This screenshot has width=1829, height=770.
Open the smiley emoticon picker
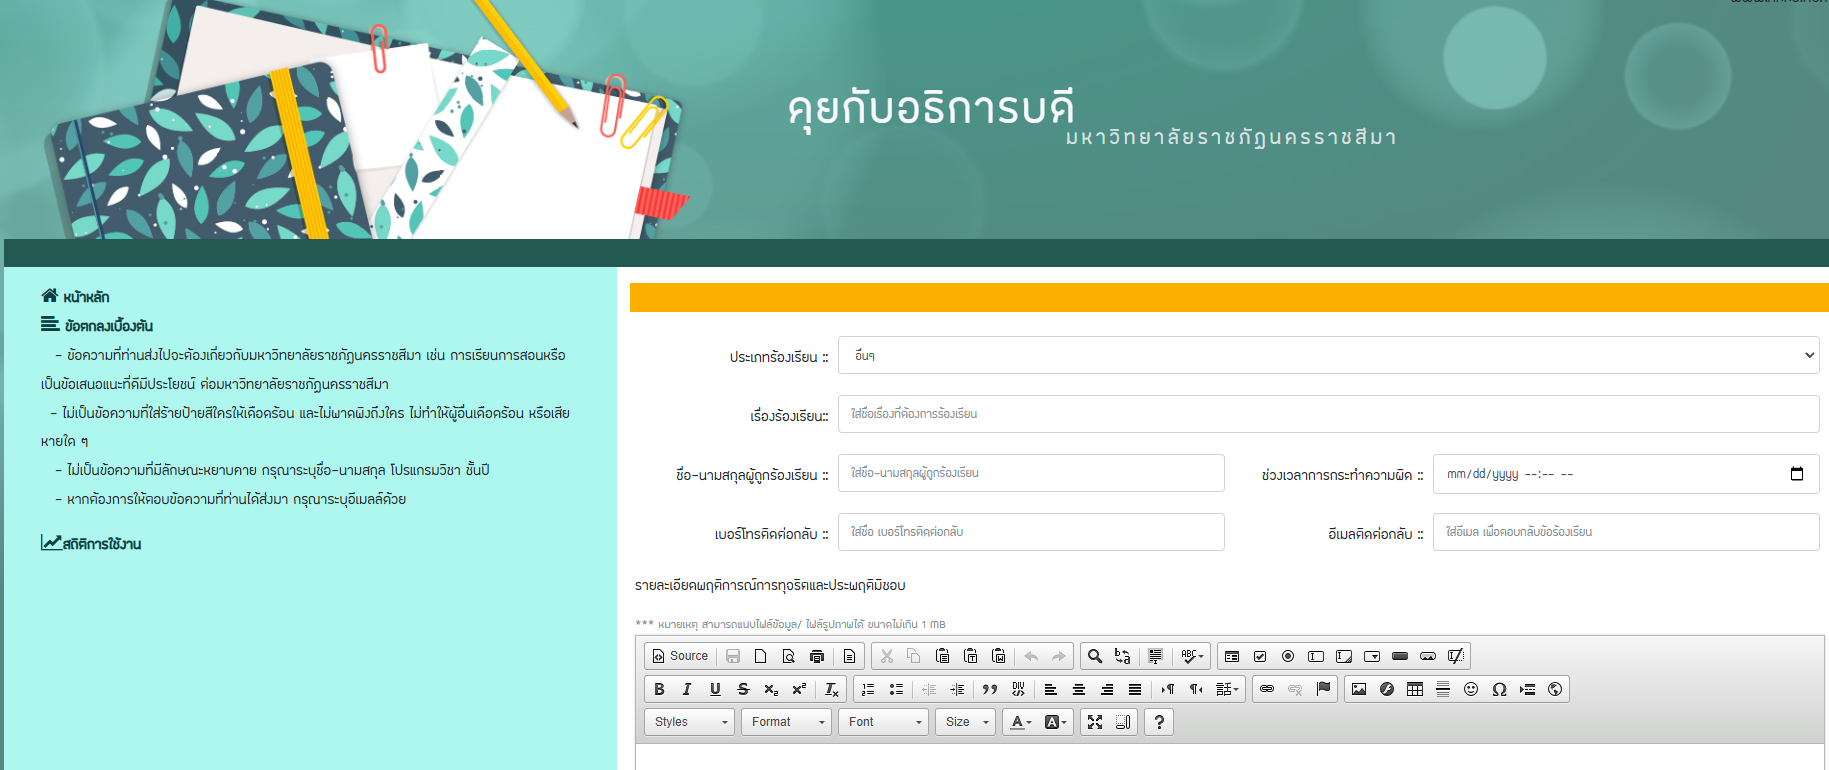point(1471,689)
